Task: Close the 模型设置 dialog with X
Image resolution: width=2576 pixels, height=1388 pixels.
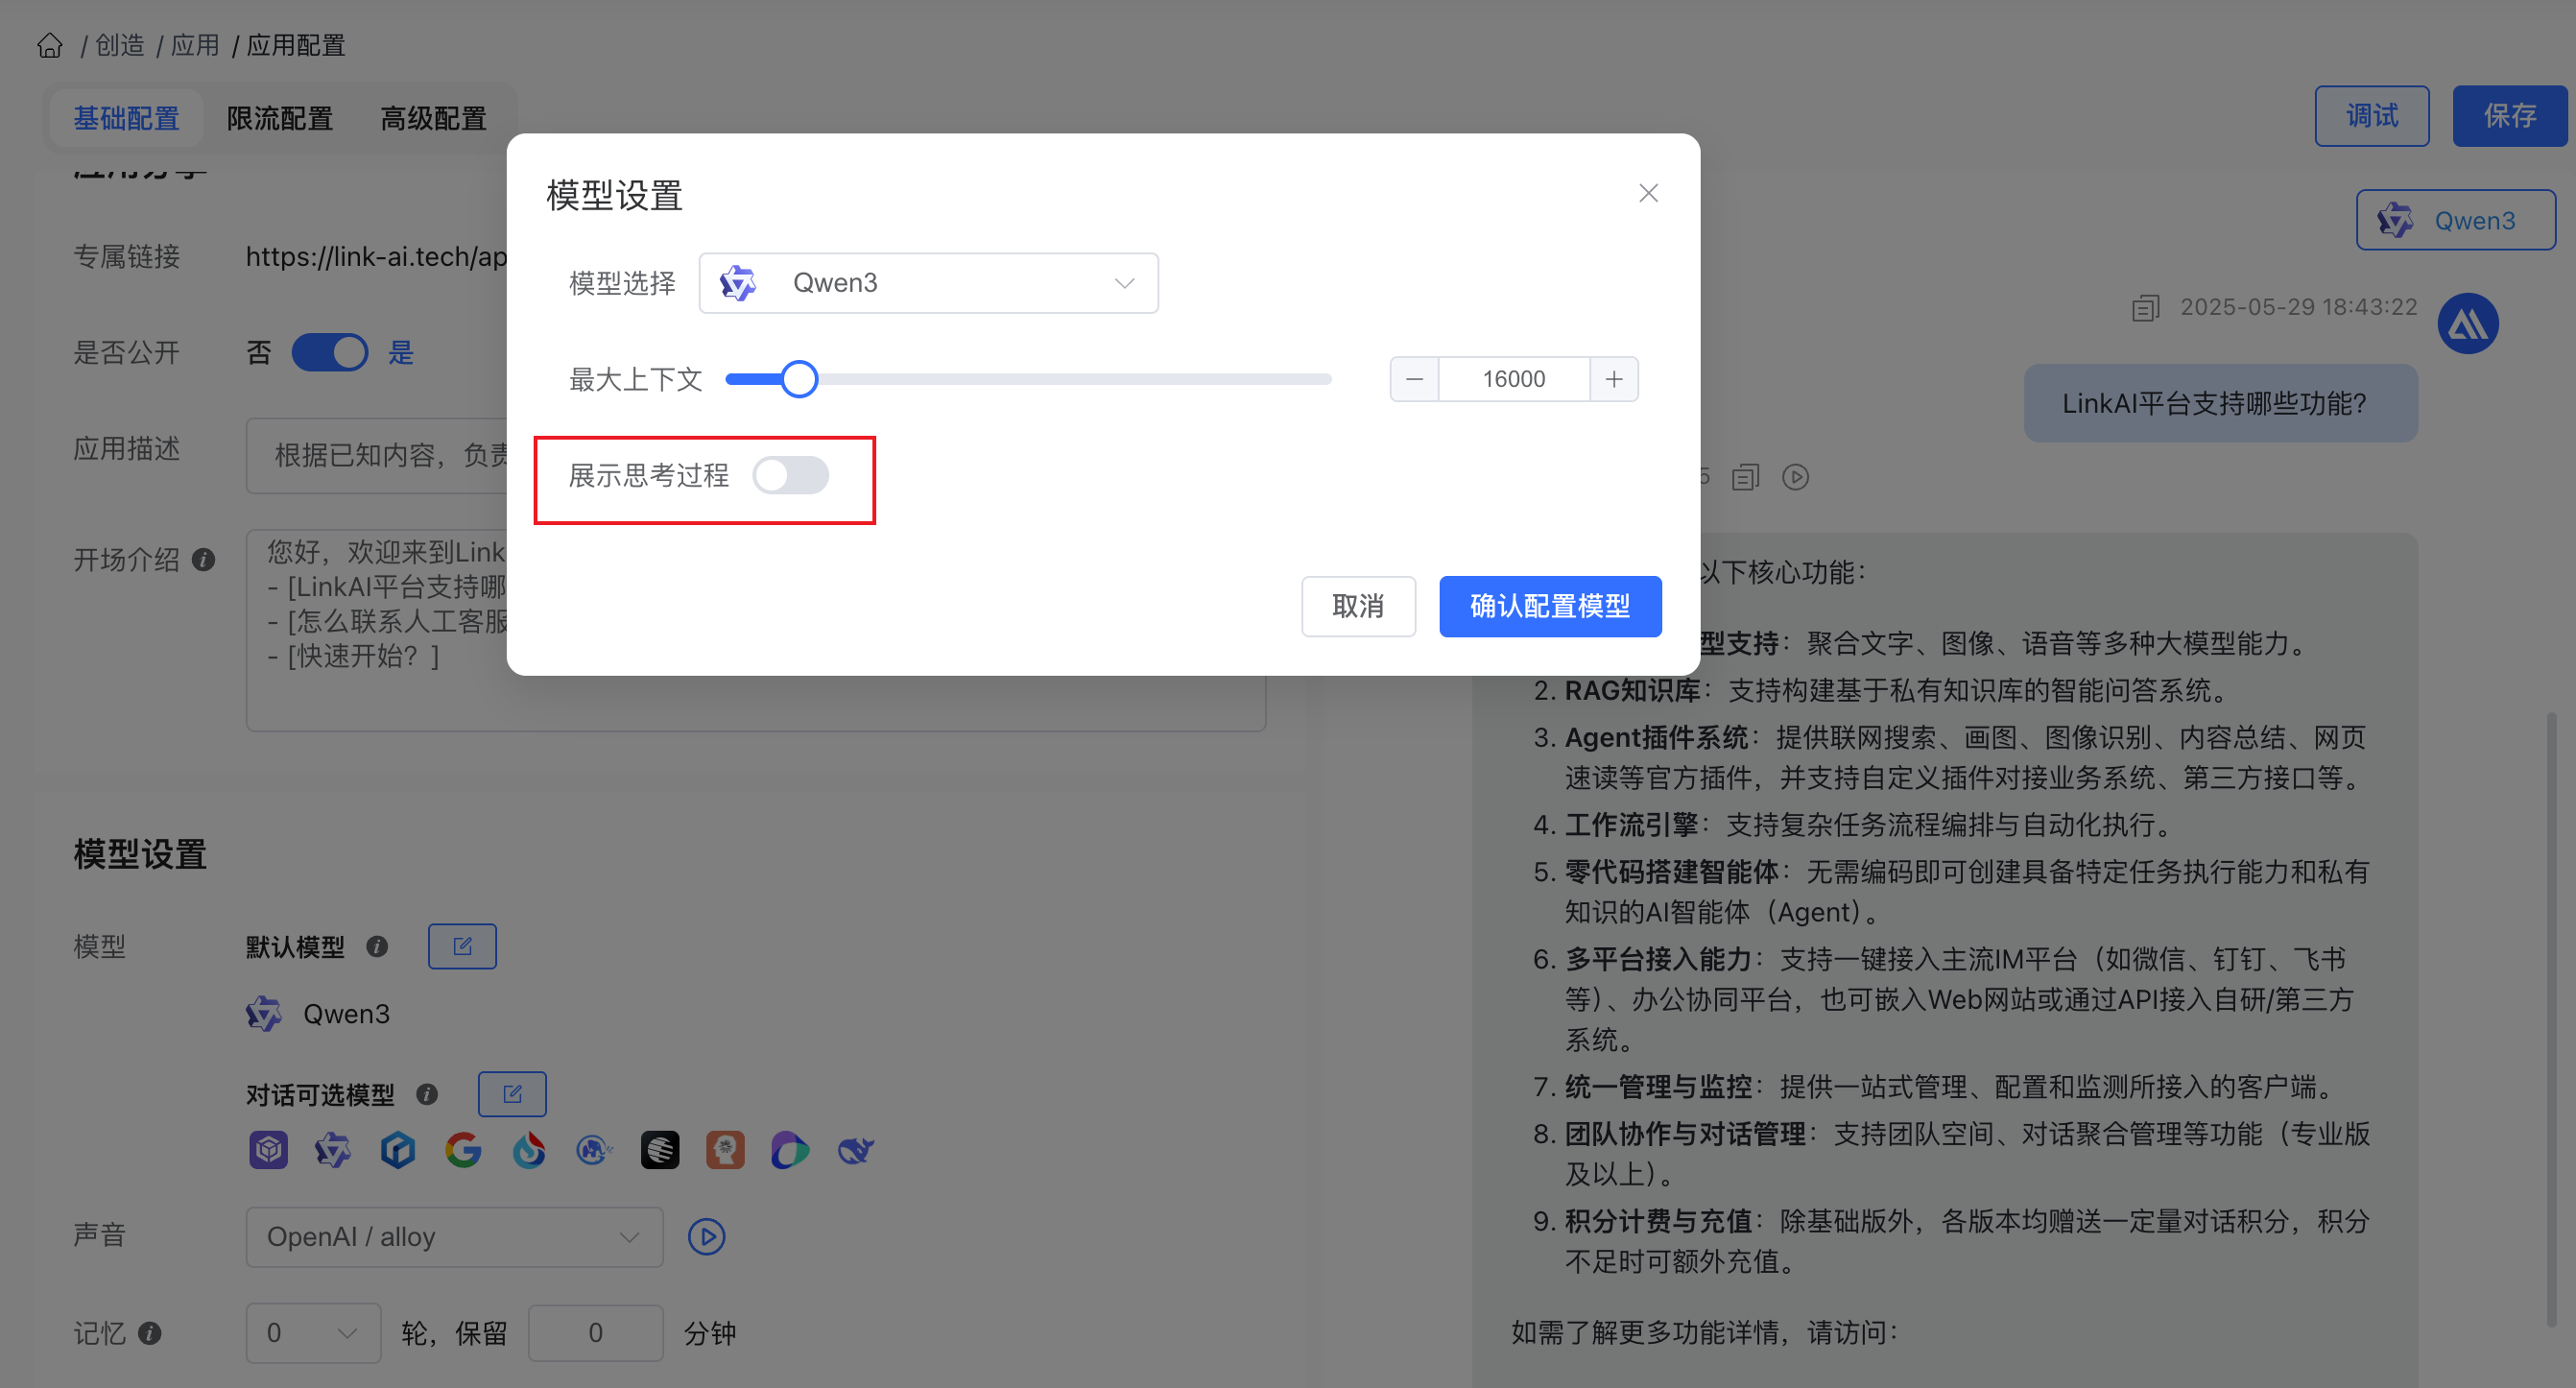Action: pos(1648,193)
